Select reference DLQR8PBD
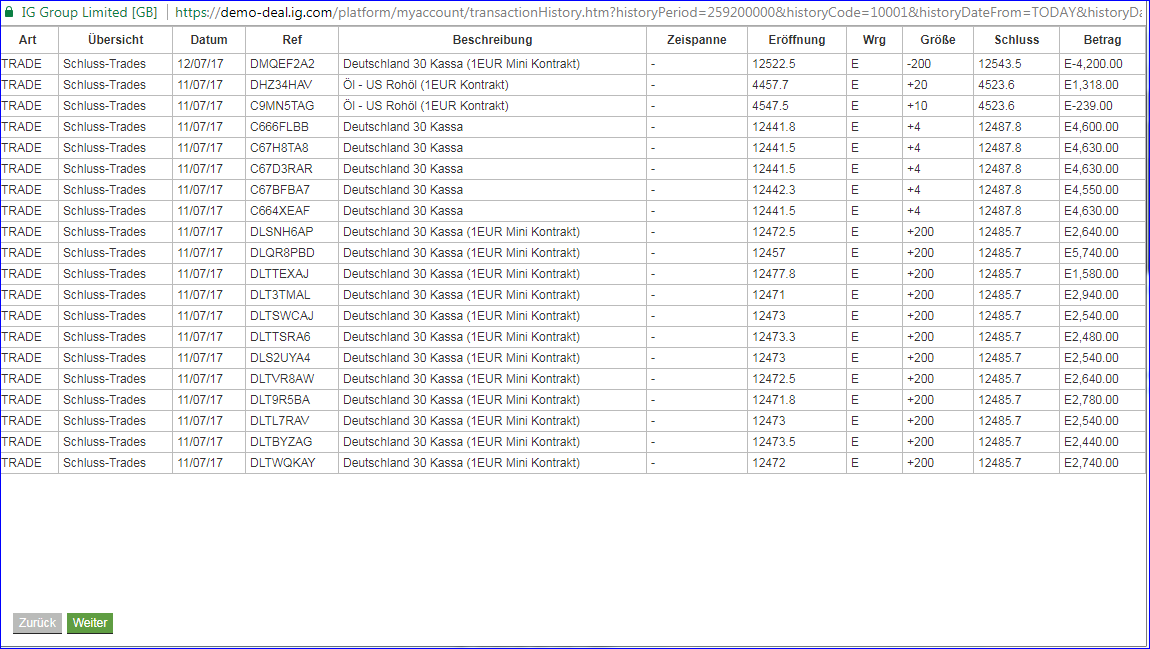The image size is (1150, 649). 281,253
